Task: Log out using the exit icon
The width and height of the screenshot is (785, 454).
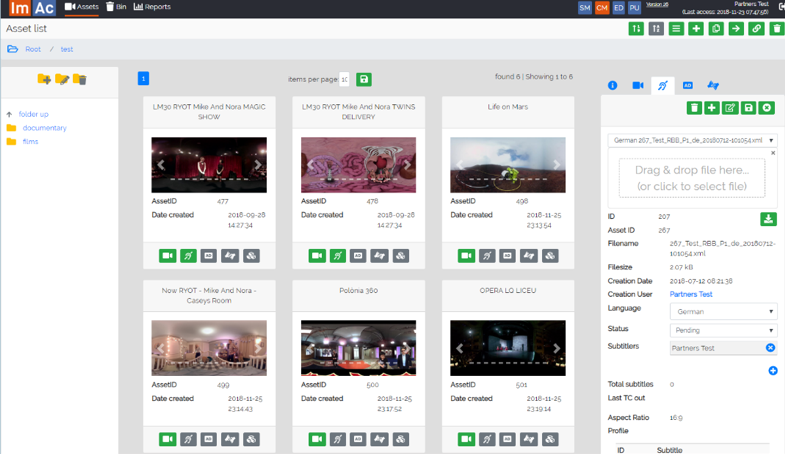Action: pyautogui.click(x=780, y=7)
